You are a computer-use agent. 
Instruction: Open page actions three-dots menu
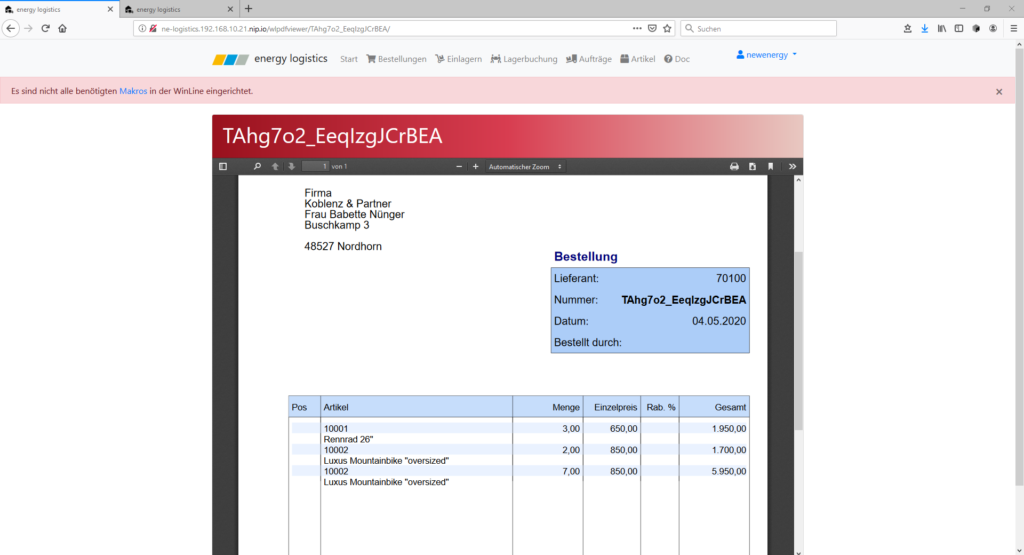(637, 28)
